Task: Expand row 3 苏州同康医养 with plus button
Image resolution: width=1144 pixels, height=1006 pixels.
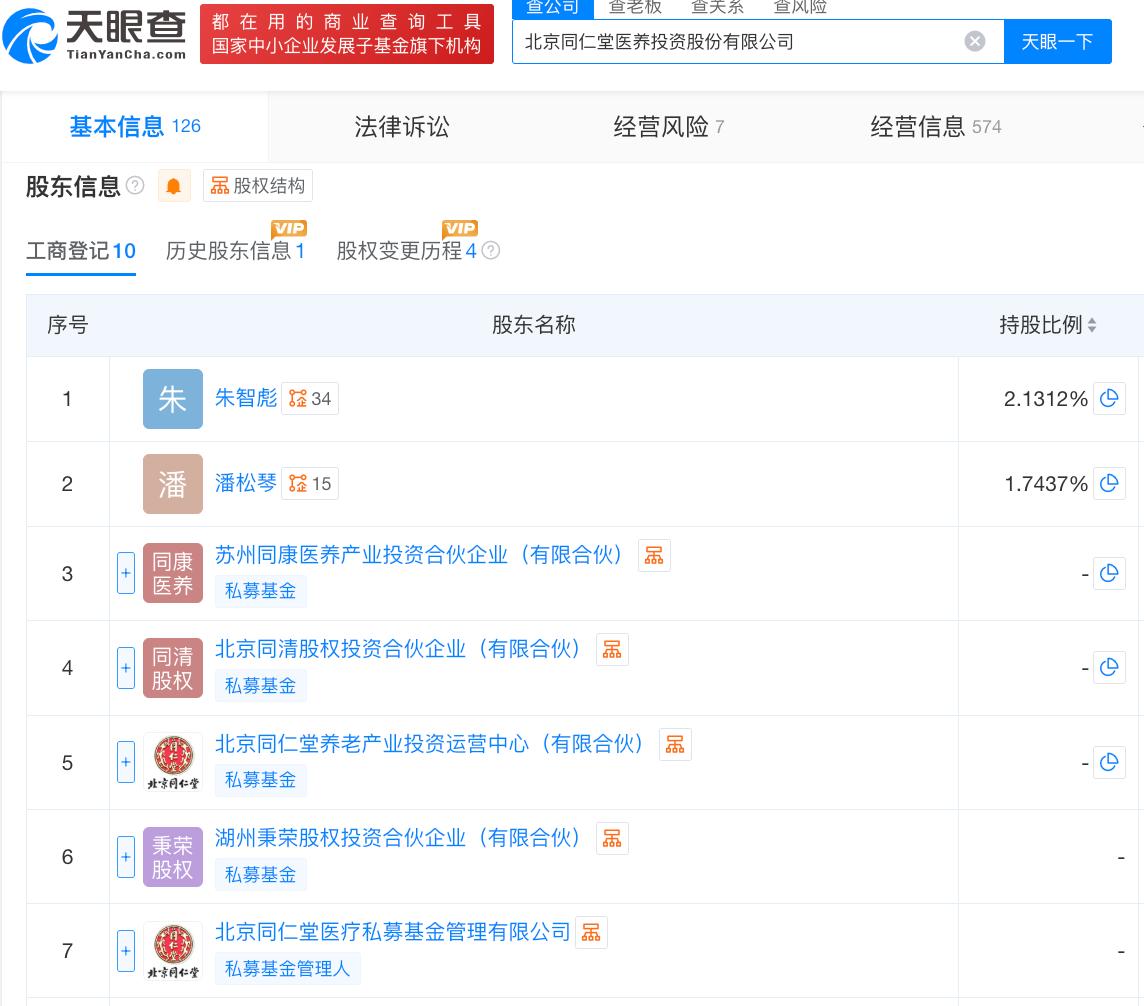Action: 126,574
